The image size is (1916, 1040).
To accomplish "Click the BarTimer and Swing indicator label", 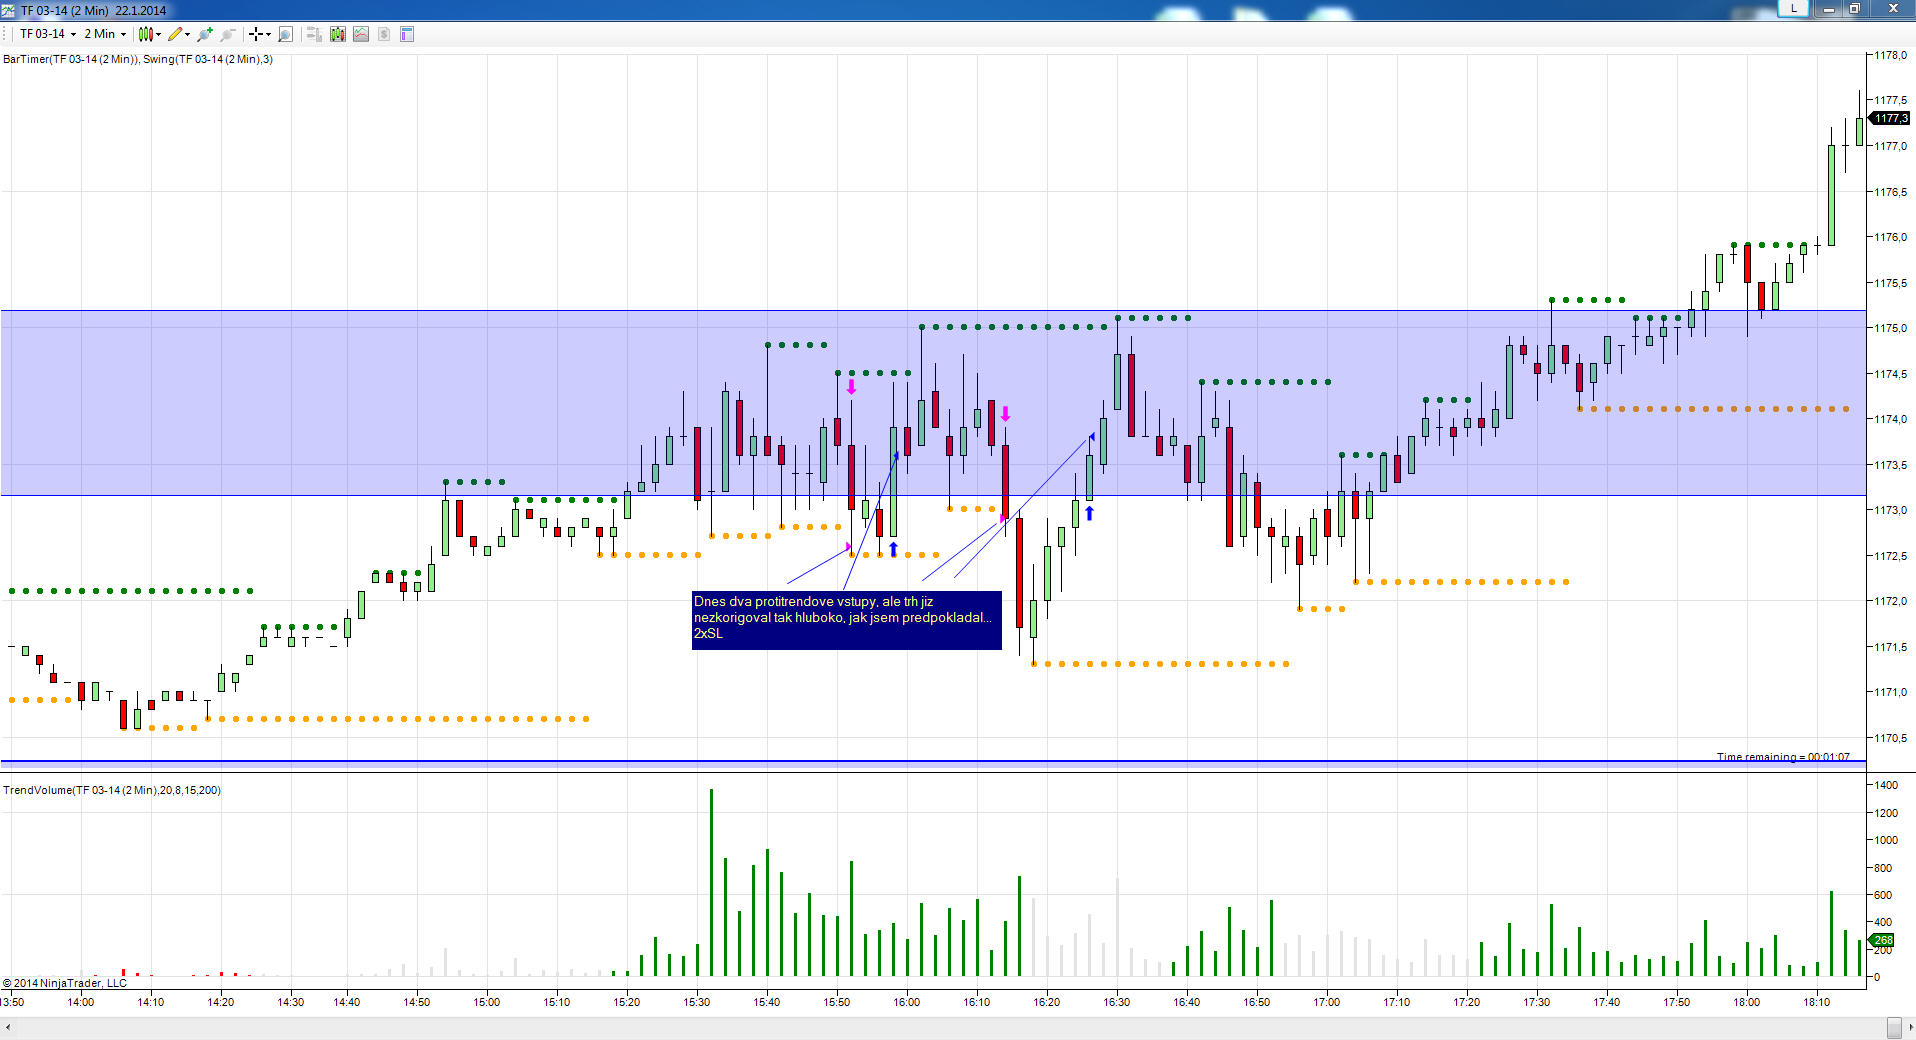I will click(x=138, y=59).
